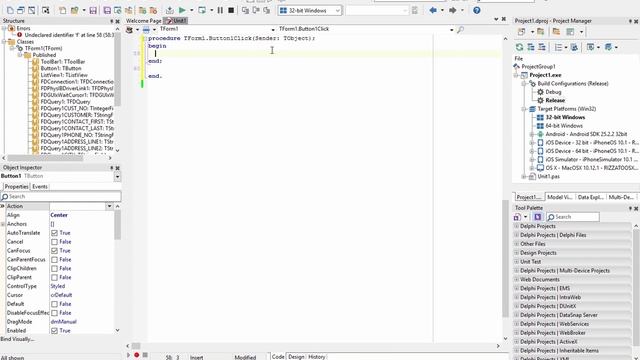This screenshot has width=640, height=360.
Task: Switch to the Welcome Page tab
Action: [144, 21]
